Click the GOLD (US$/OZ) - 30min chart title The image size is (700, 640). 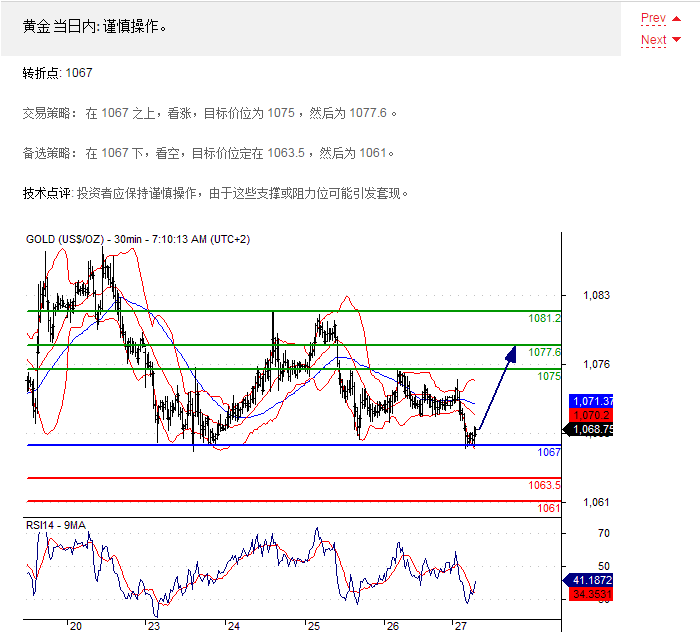coord(138,239)
